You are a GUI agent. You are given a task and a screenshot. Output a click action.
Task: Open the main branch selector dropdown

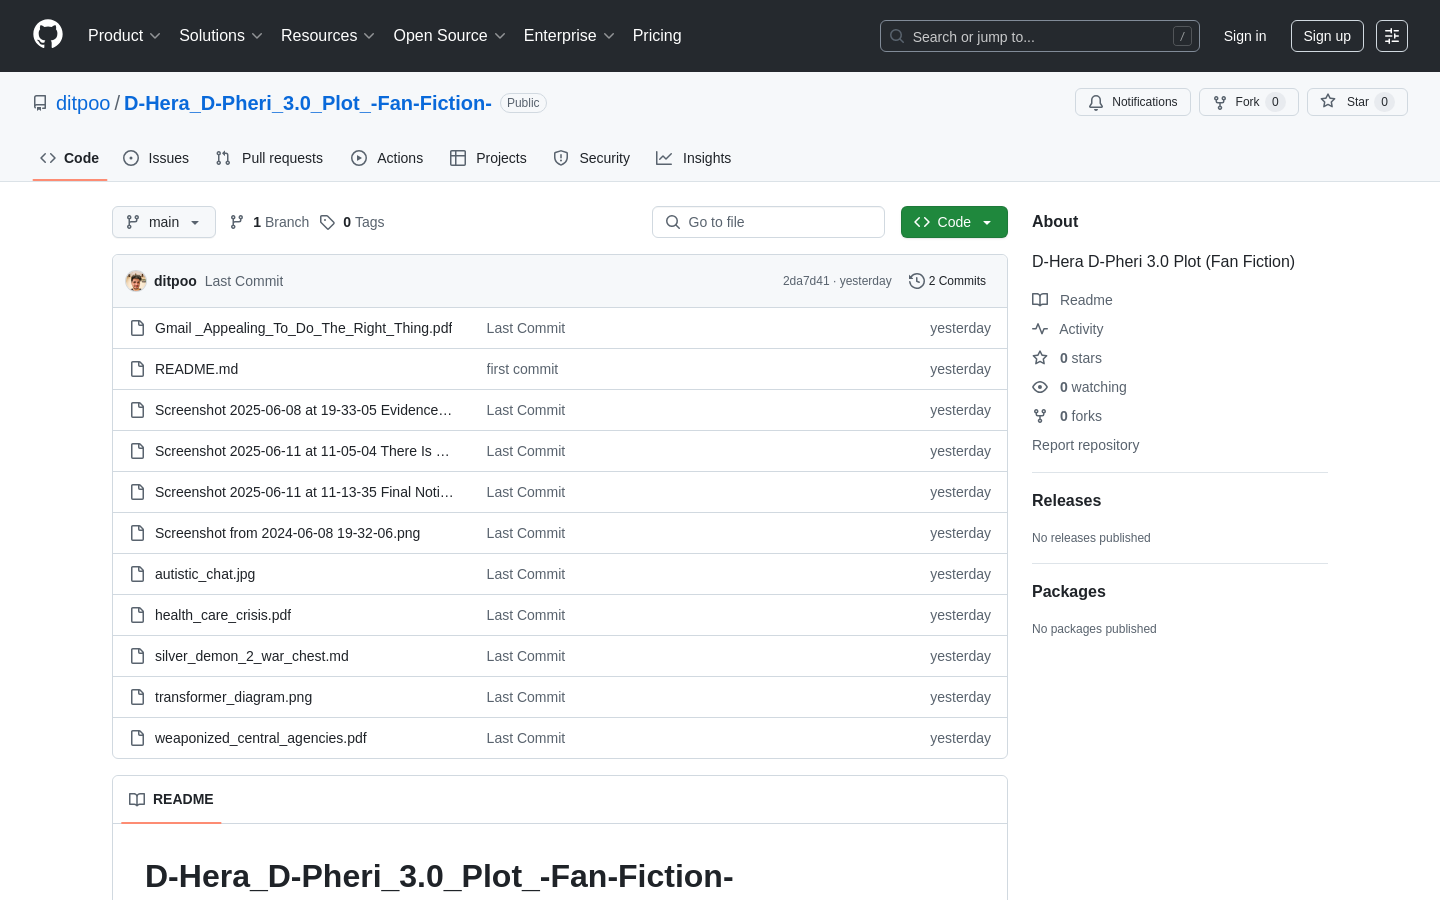click(x=164, y=222)
